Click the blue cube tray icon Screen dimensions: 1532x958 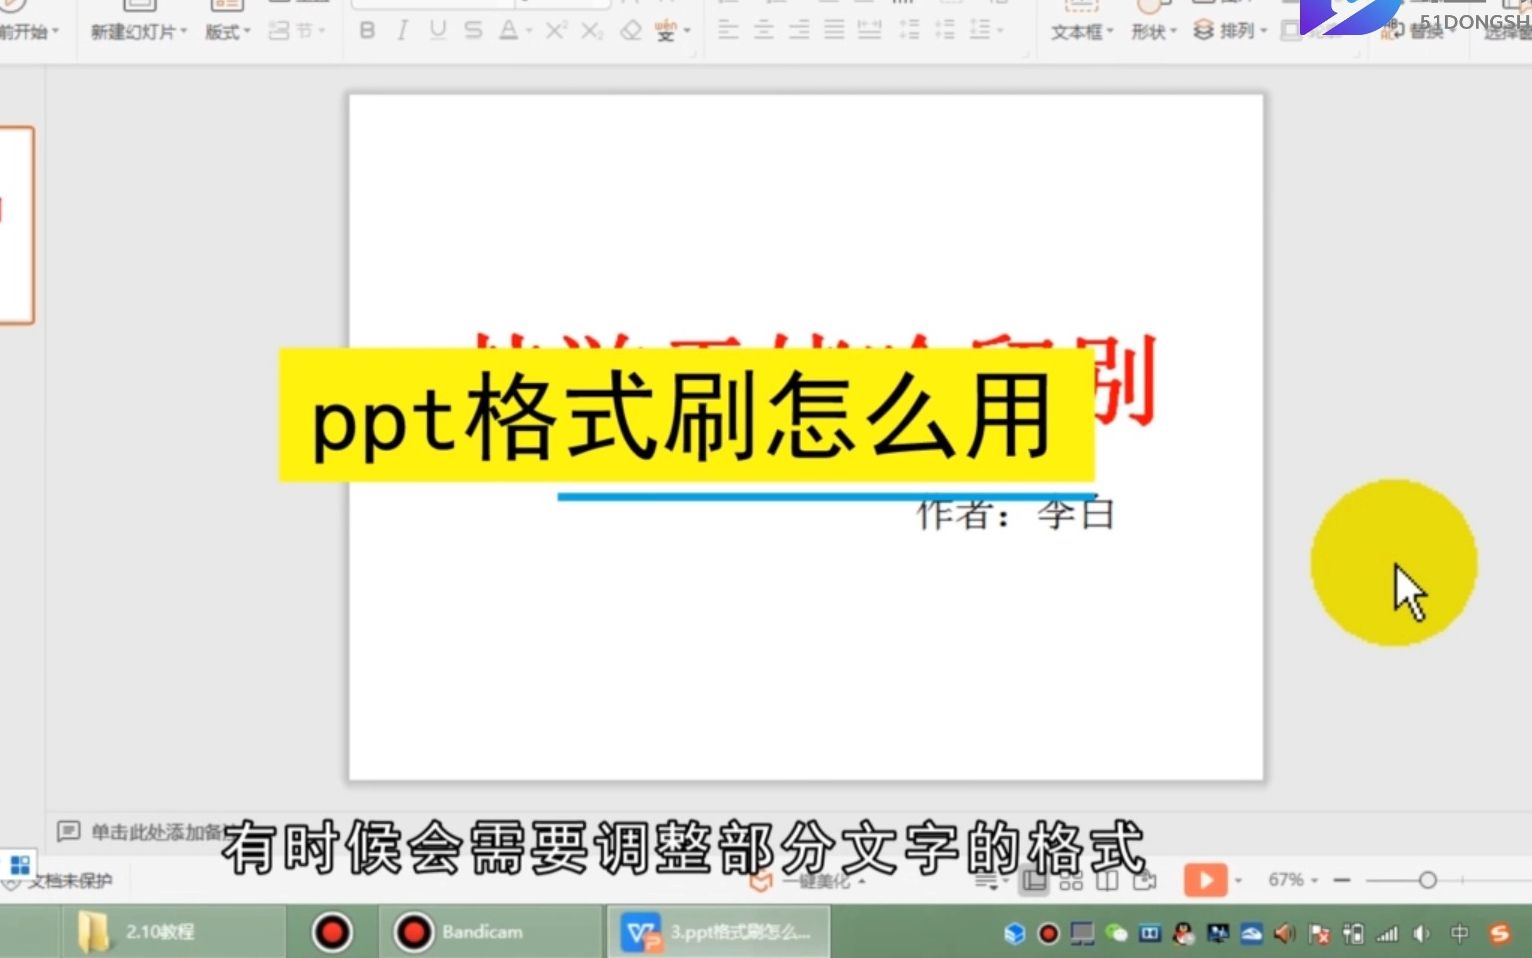pyautogui.click(x=1014, y=934)
